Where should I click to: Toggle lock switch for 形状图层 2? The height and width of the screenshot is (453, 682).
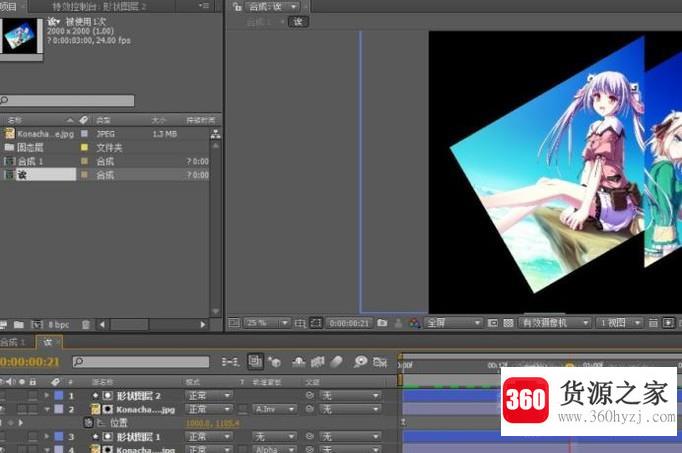33,396
